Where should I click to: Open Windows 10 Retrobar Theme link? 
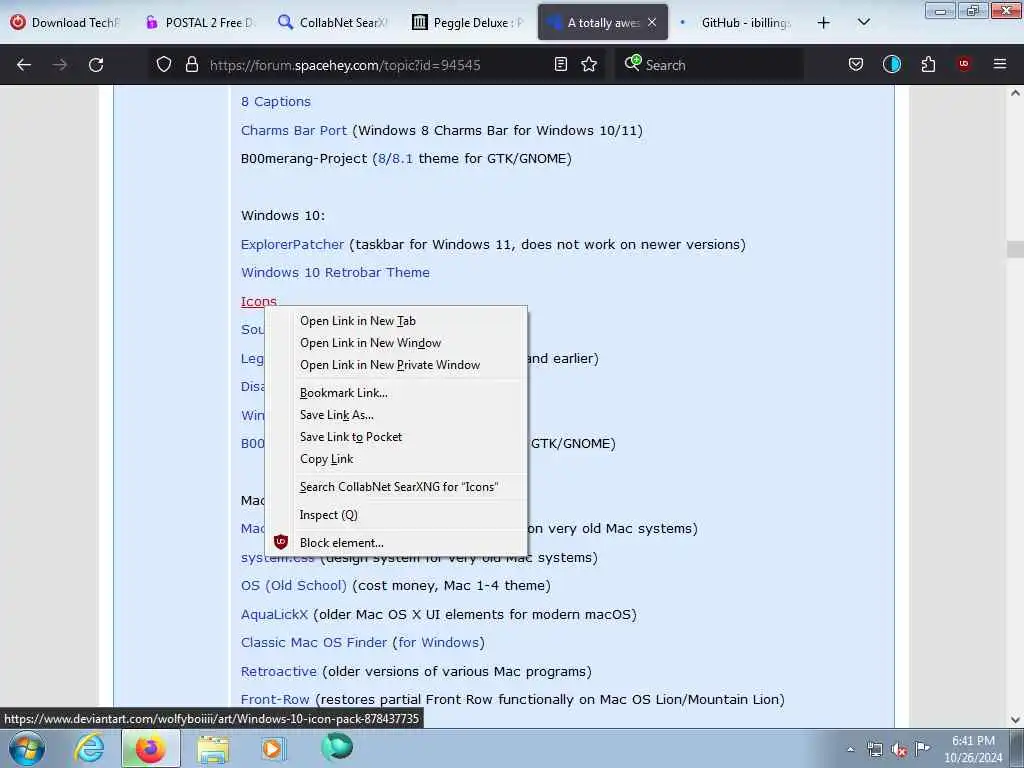click(x=335, y=272)
